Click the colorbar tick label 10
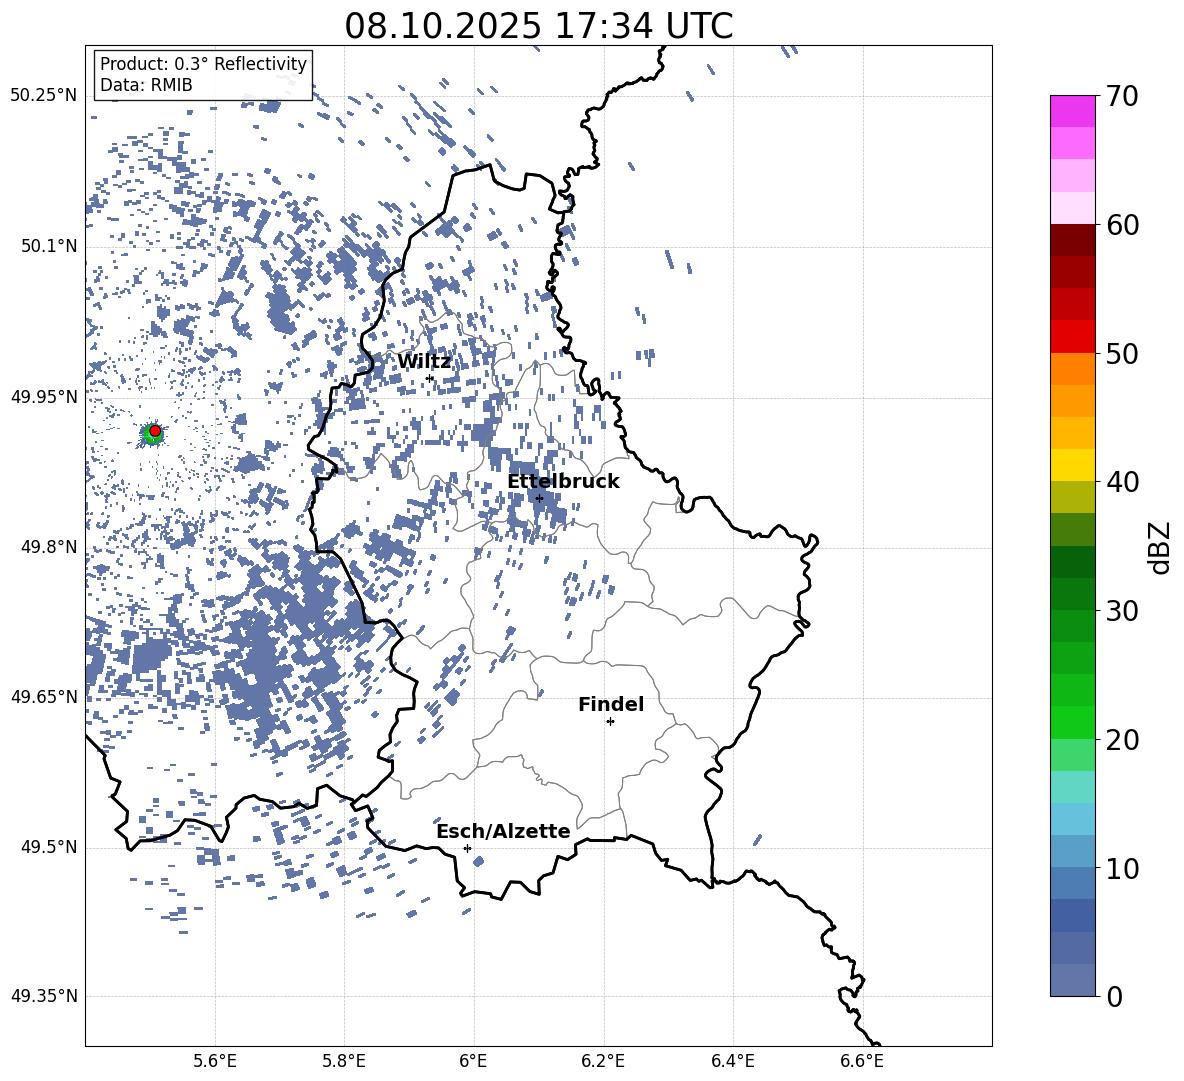 pos(1123,868)
